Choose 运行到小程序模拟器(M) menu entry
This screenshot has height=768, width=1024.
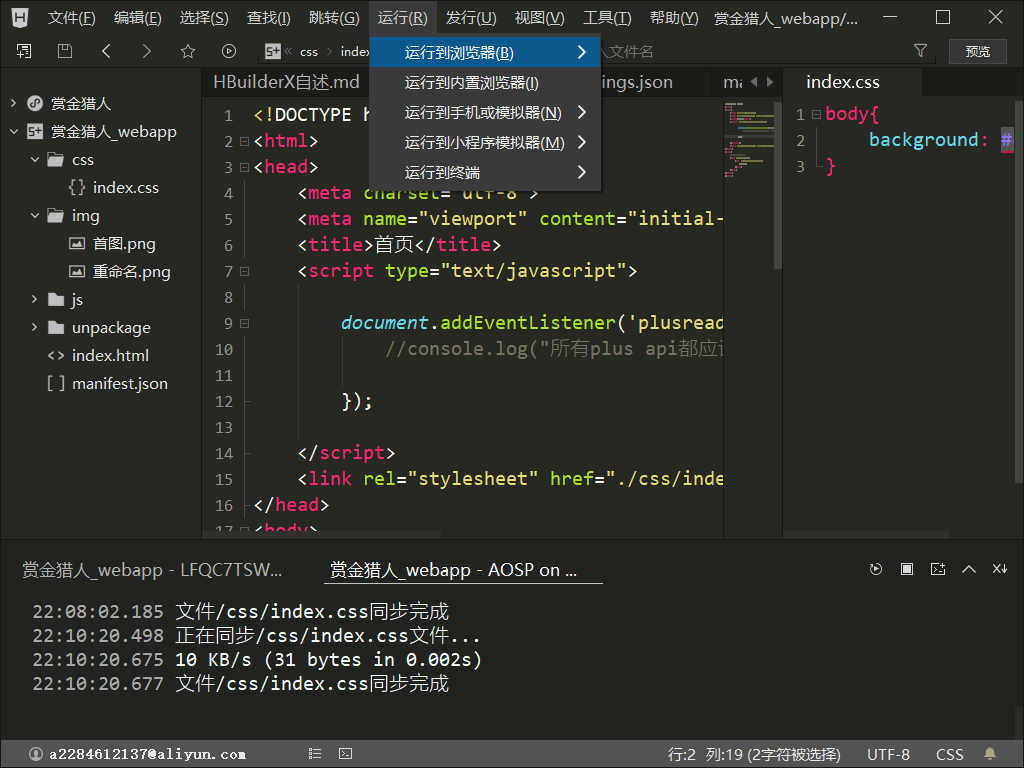pyautogui.click(x=485, y=142)
